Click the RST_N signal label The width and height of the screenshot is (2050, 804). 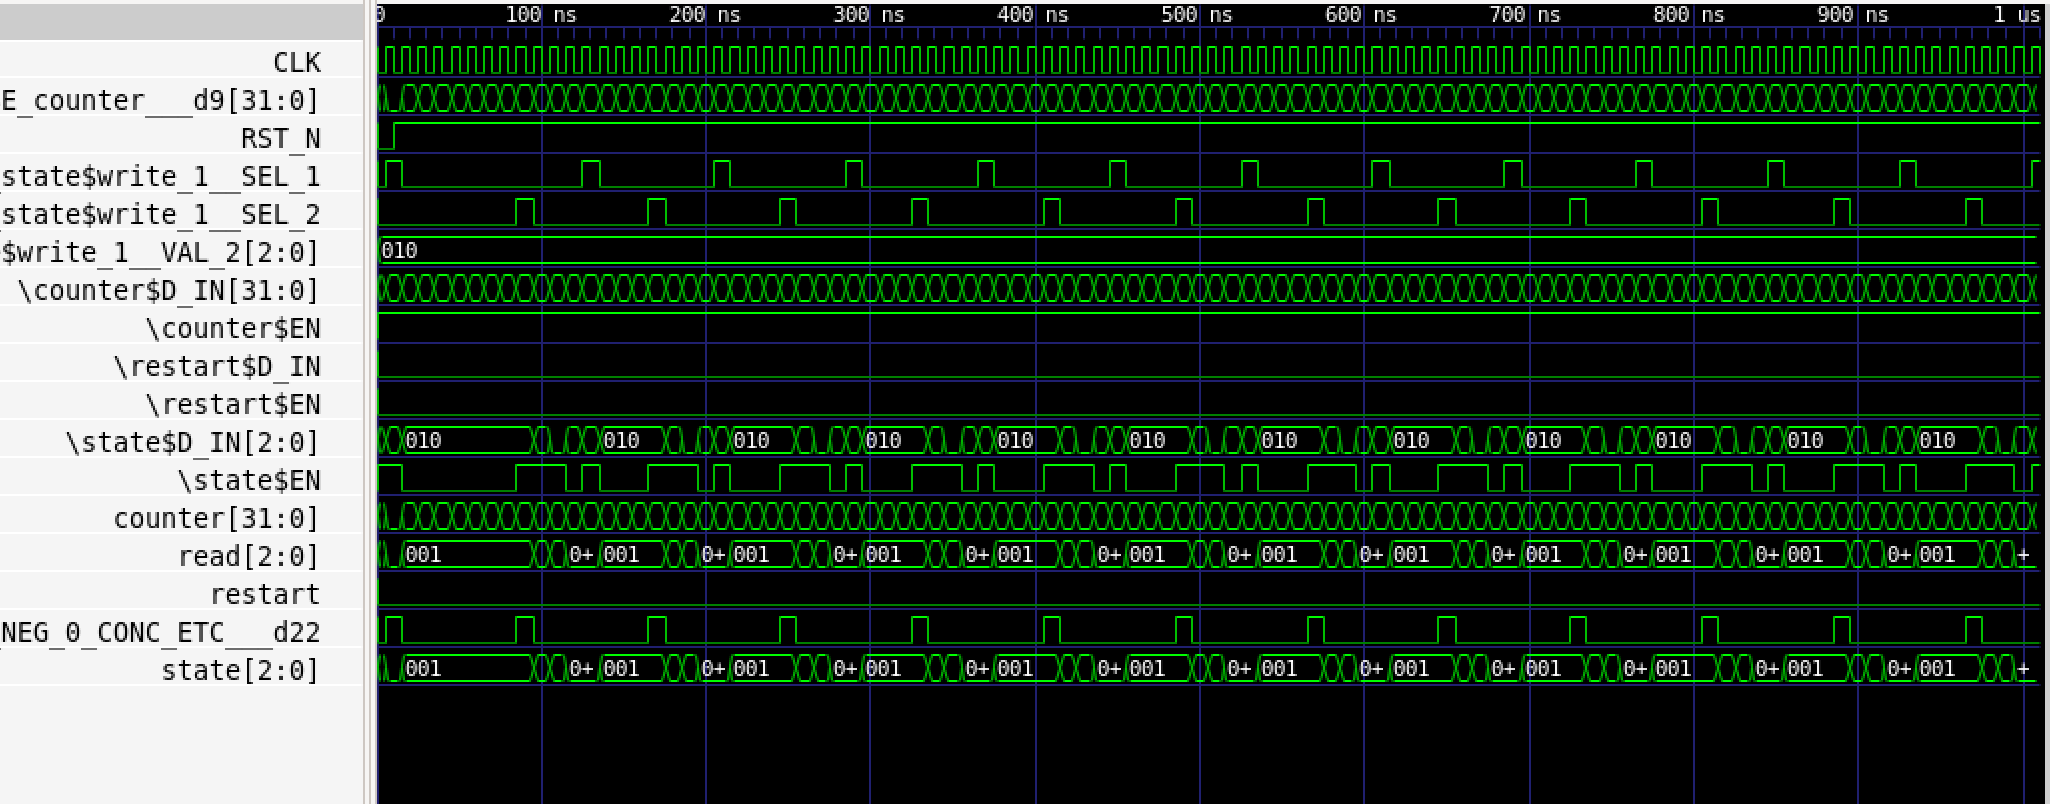pos(280,139)
